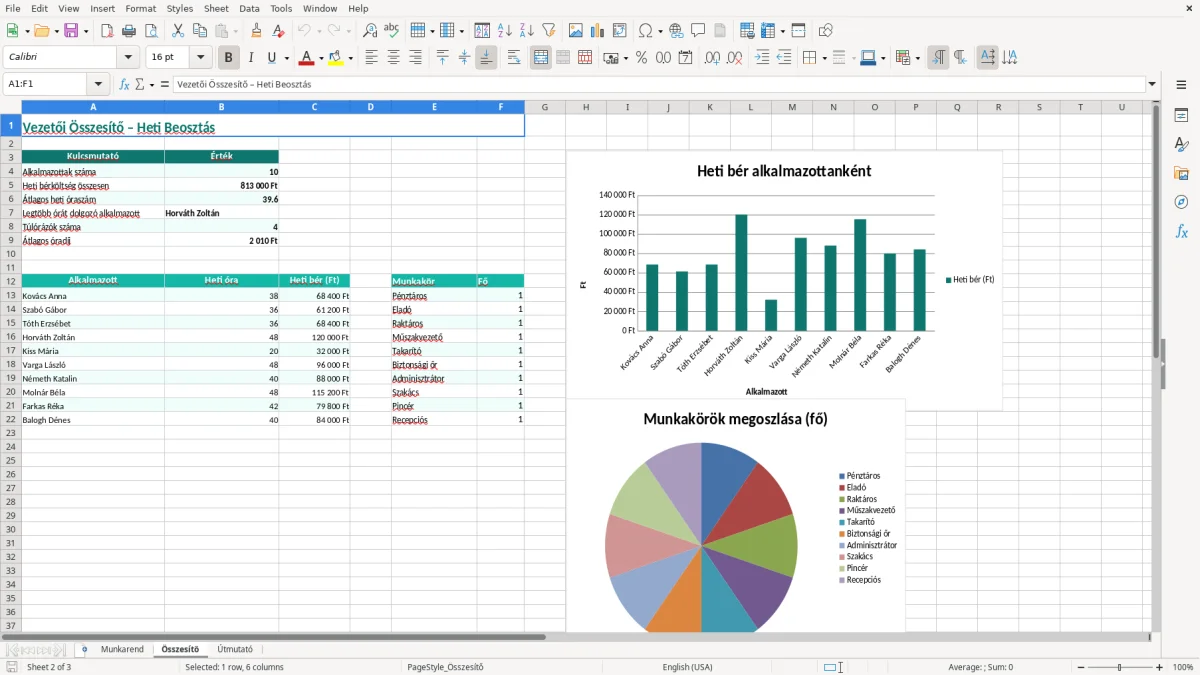Screen dimensions: 1200x675
Task: Open the Styles menu
Action: [x=180, y=8]
